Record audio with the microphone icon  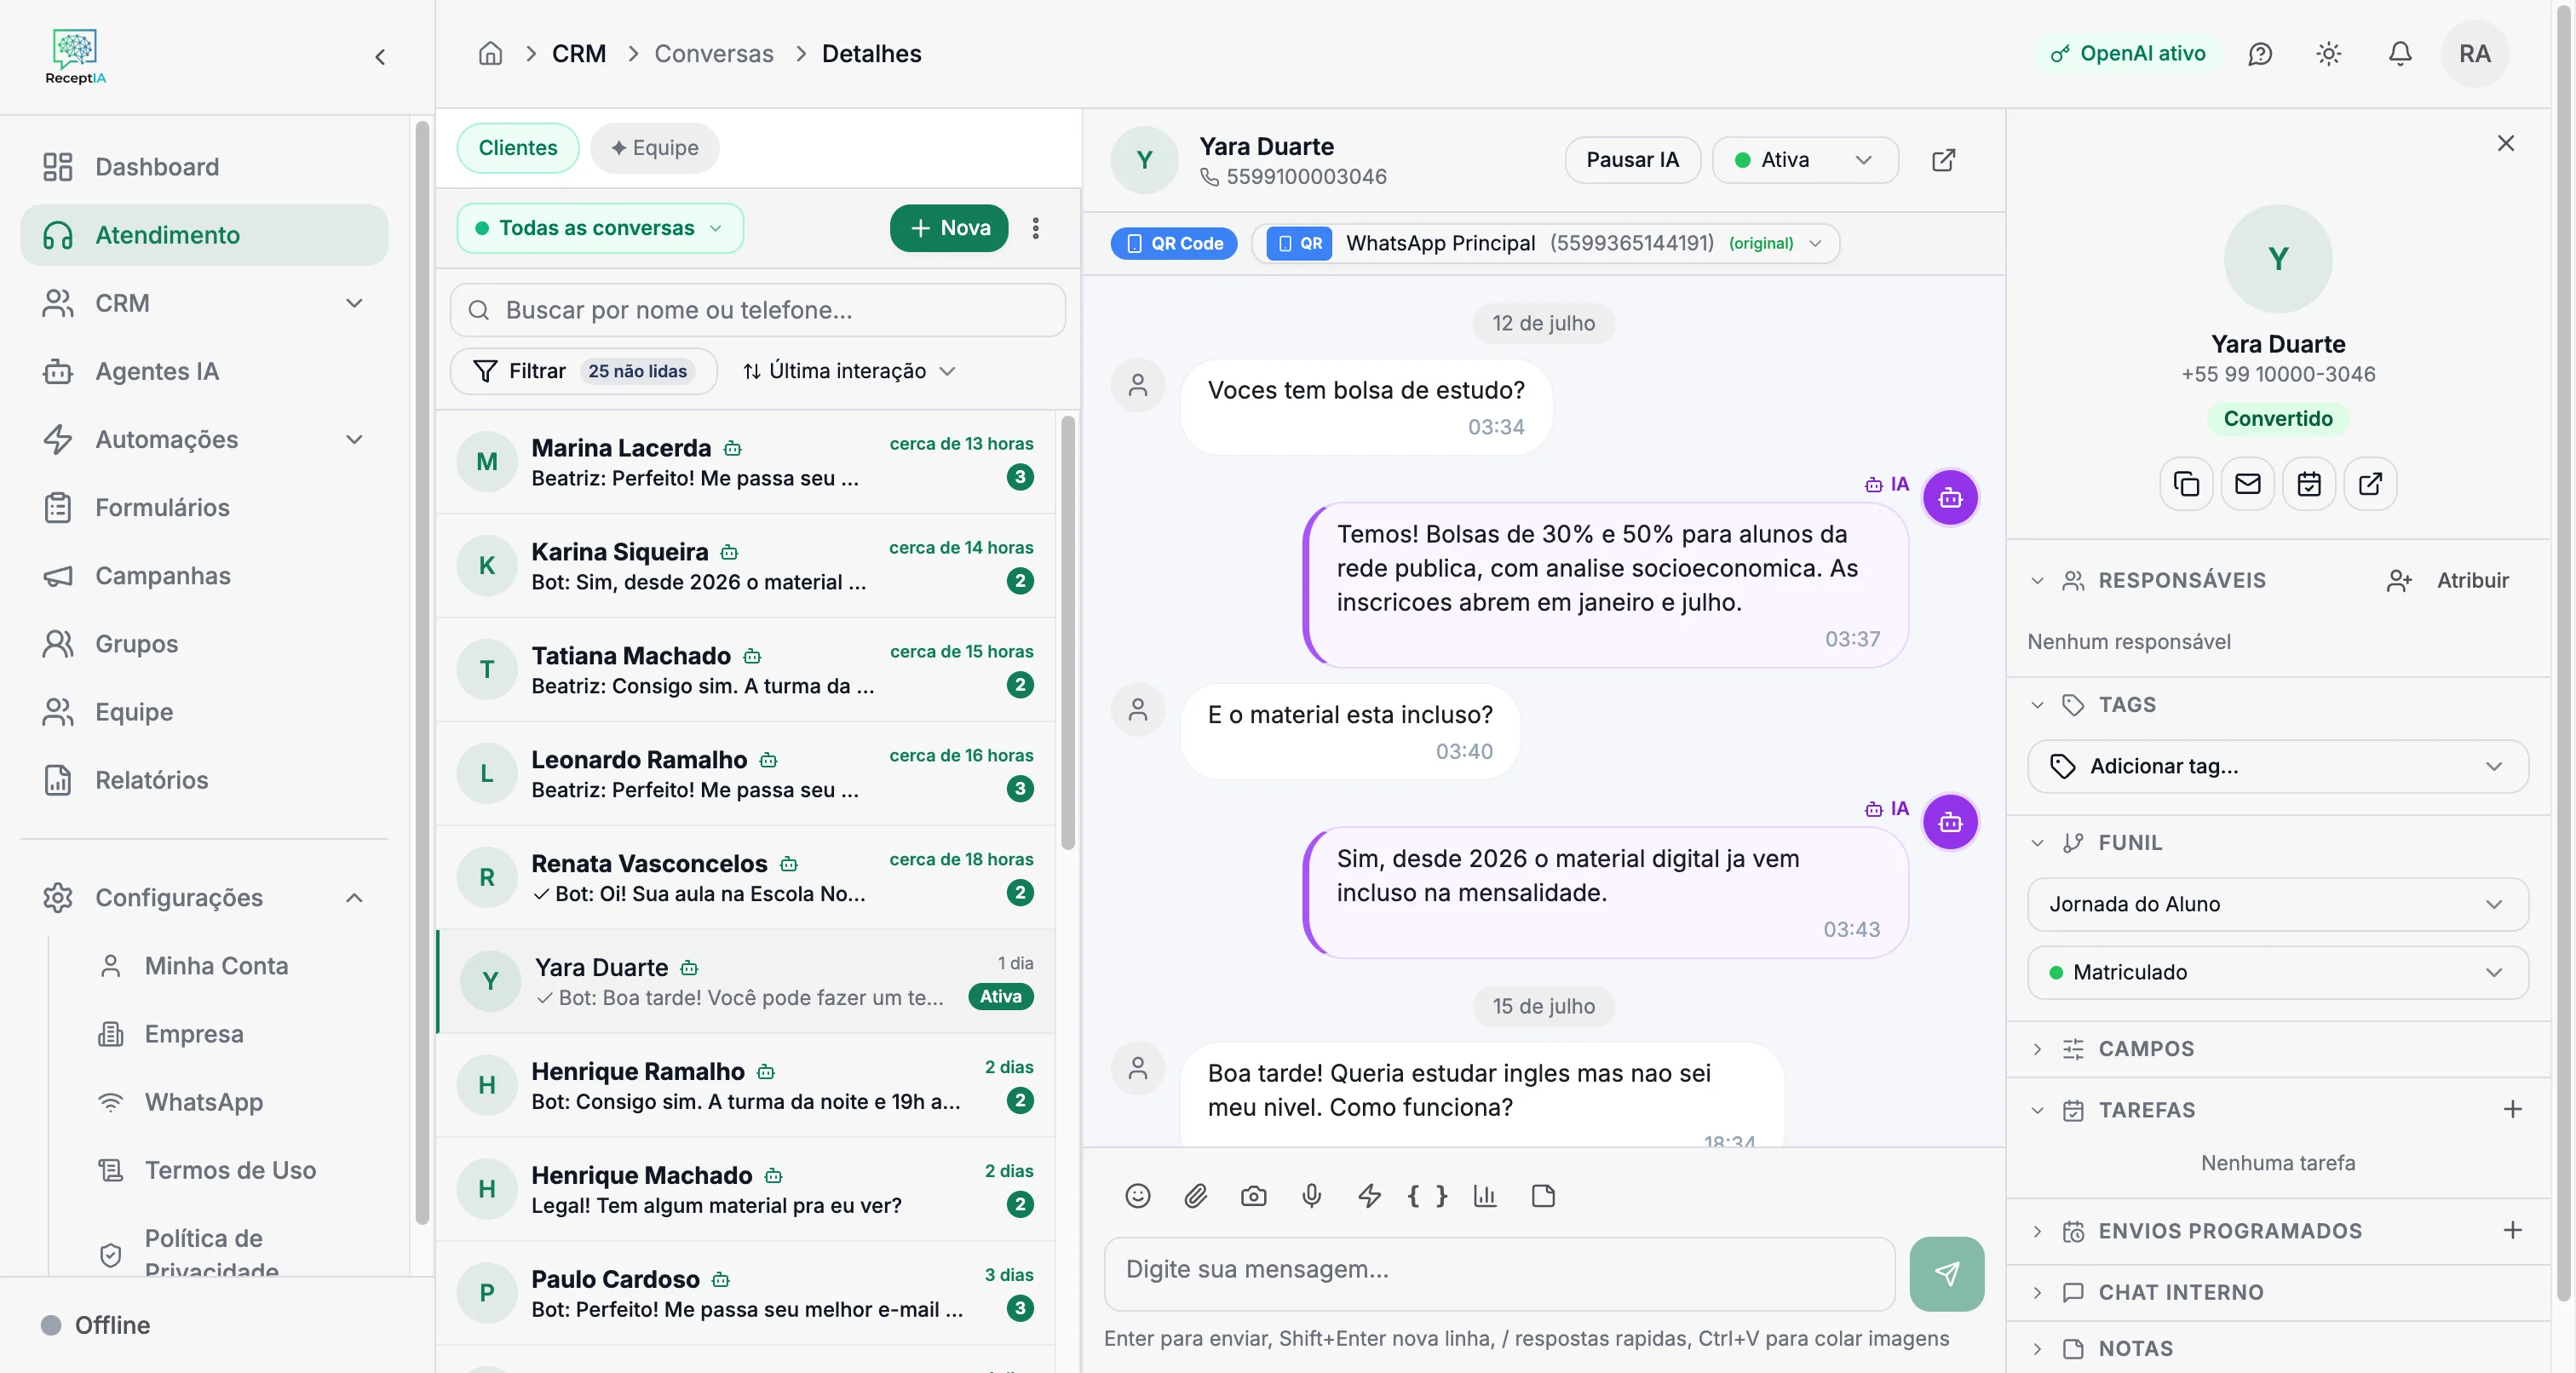tap(1312, 1196)
